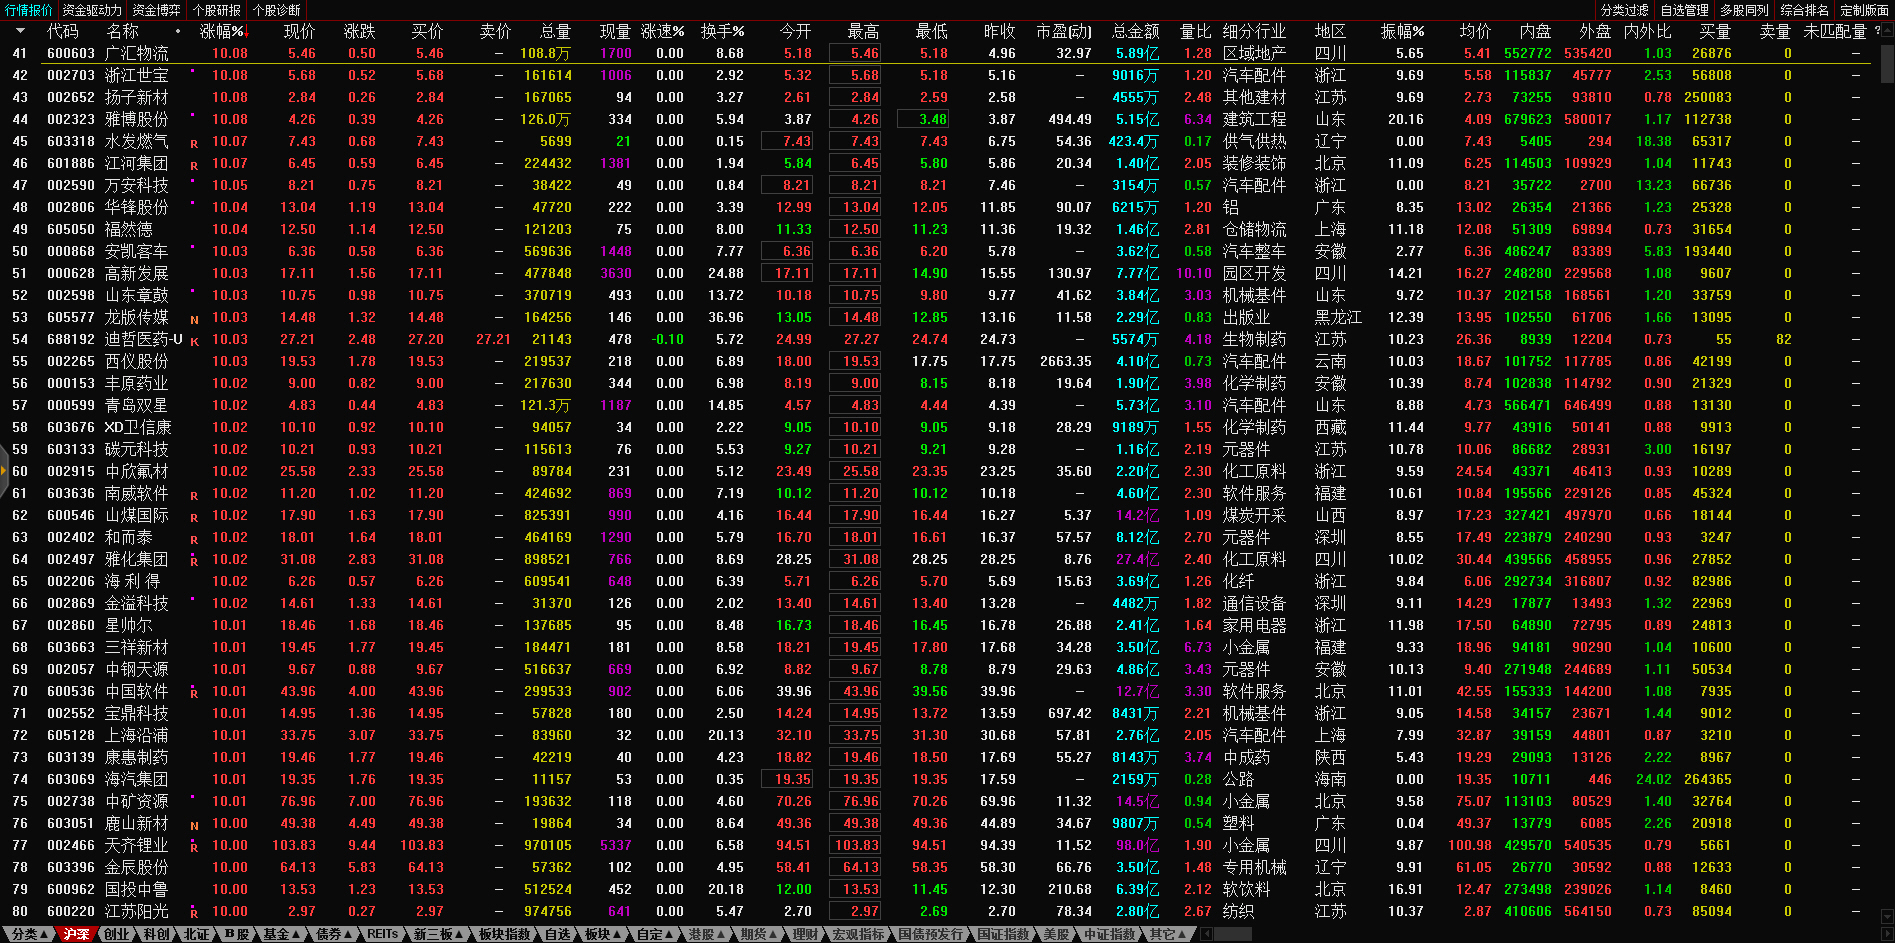Click the dot marker beside 浙江世宝
The width and height of the screenshot is (1895, 943).
coord(192,73)
